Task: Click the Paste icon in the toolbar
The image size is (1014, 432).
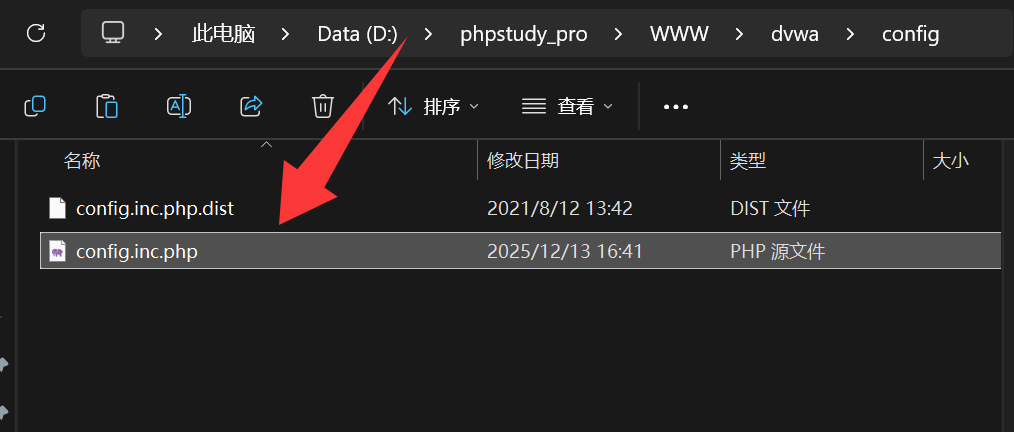Action: coord(107,106)
